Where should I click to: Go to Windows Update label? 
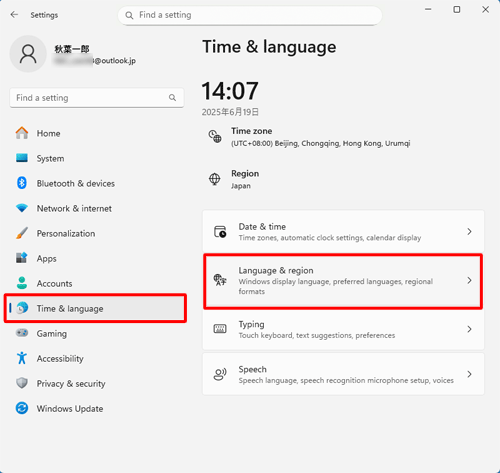70,409
